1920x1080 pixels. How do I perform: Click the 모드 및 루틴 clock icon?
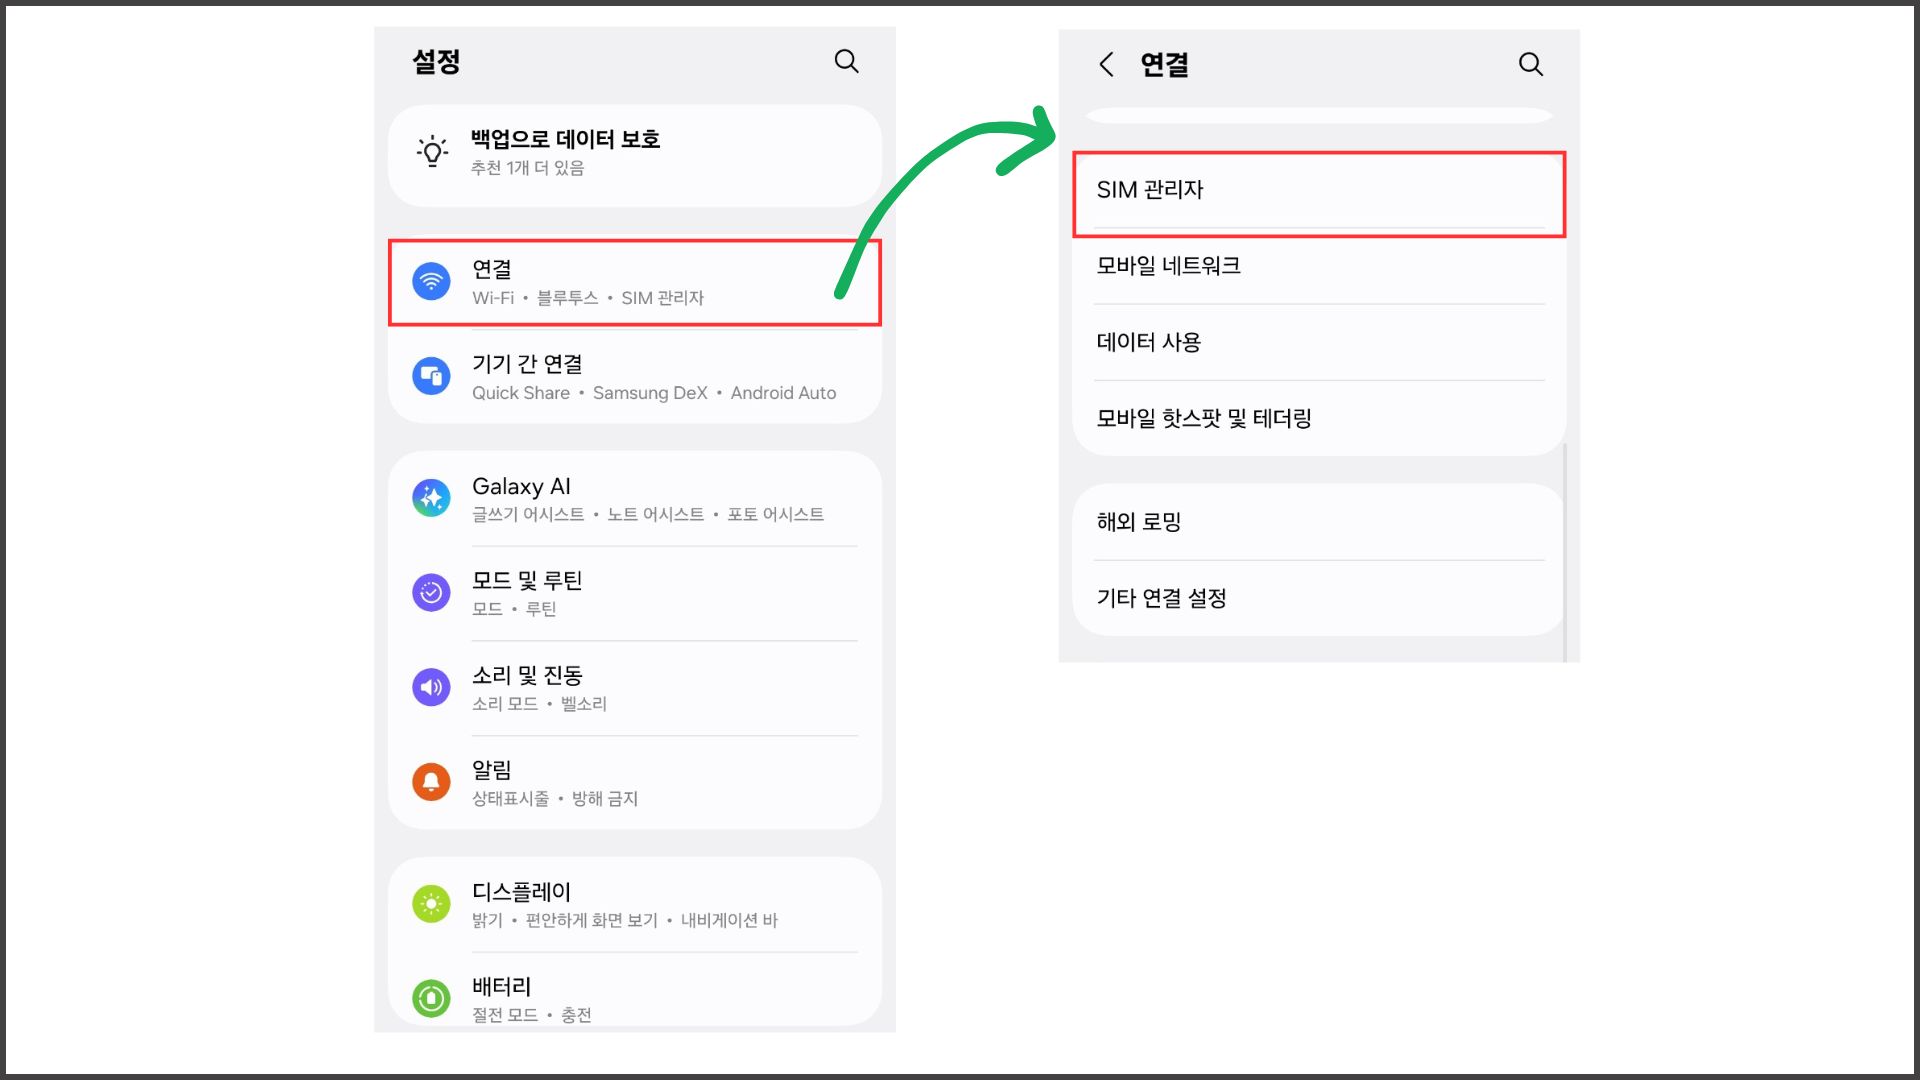click(430, 592)
